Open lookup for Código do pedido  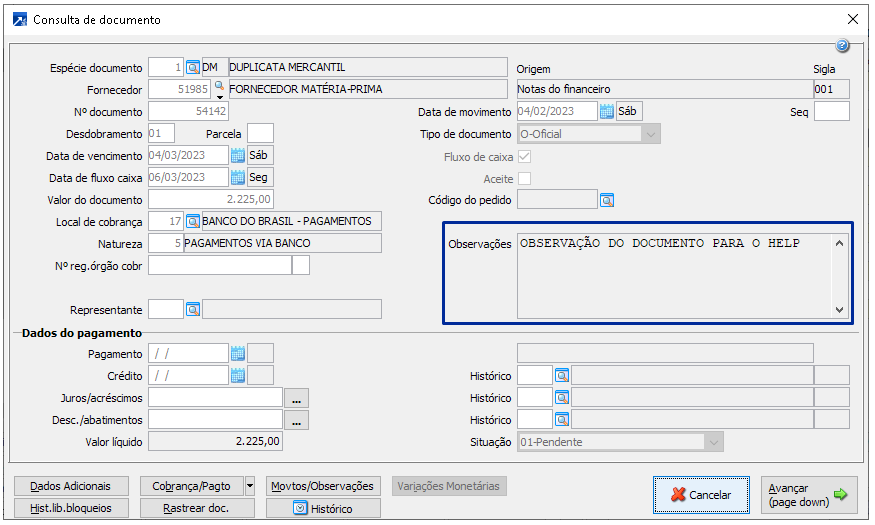pyautogui.click(x=606, y=200)
